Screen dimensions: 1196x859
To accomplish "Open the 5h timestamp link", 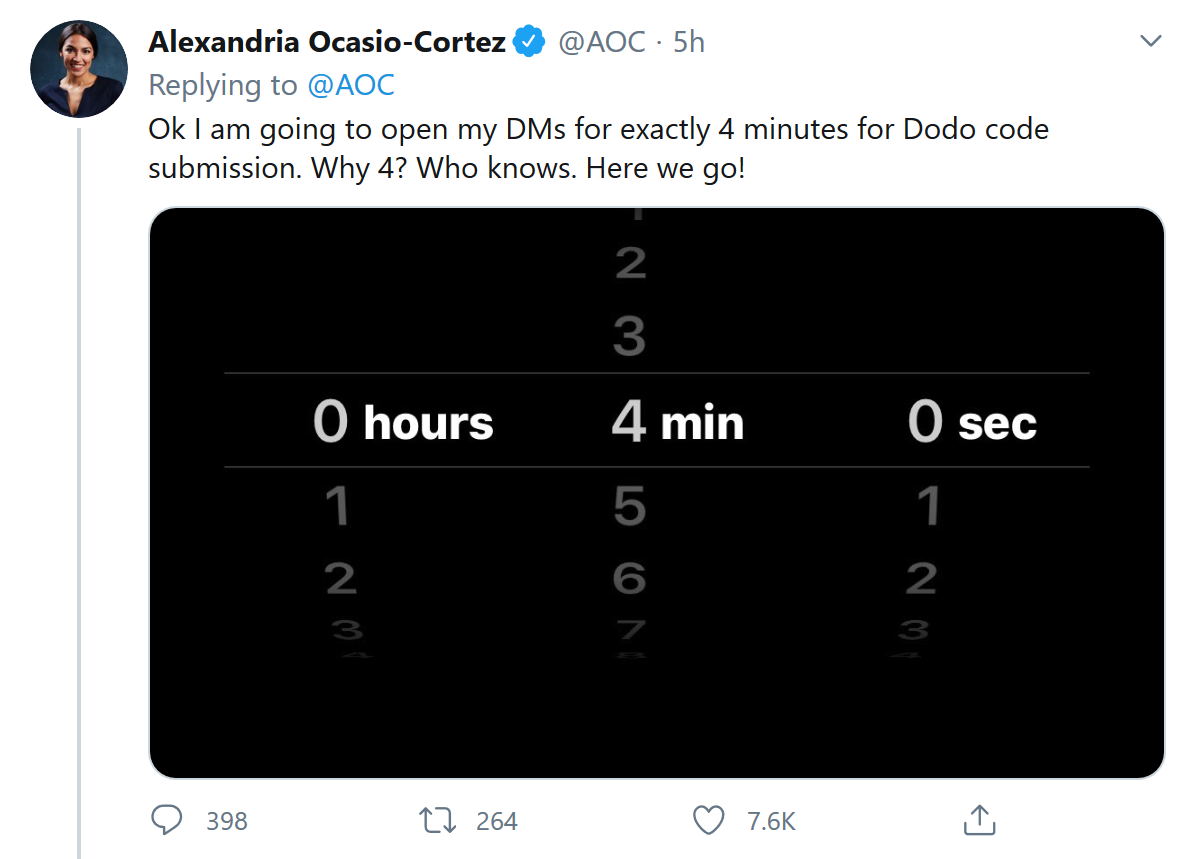I will click(x=688, y=42).
